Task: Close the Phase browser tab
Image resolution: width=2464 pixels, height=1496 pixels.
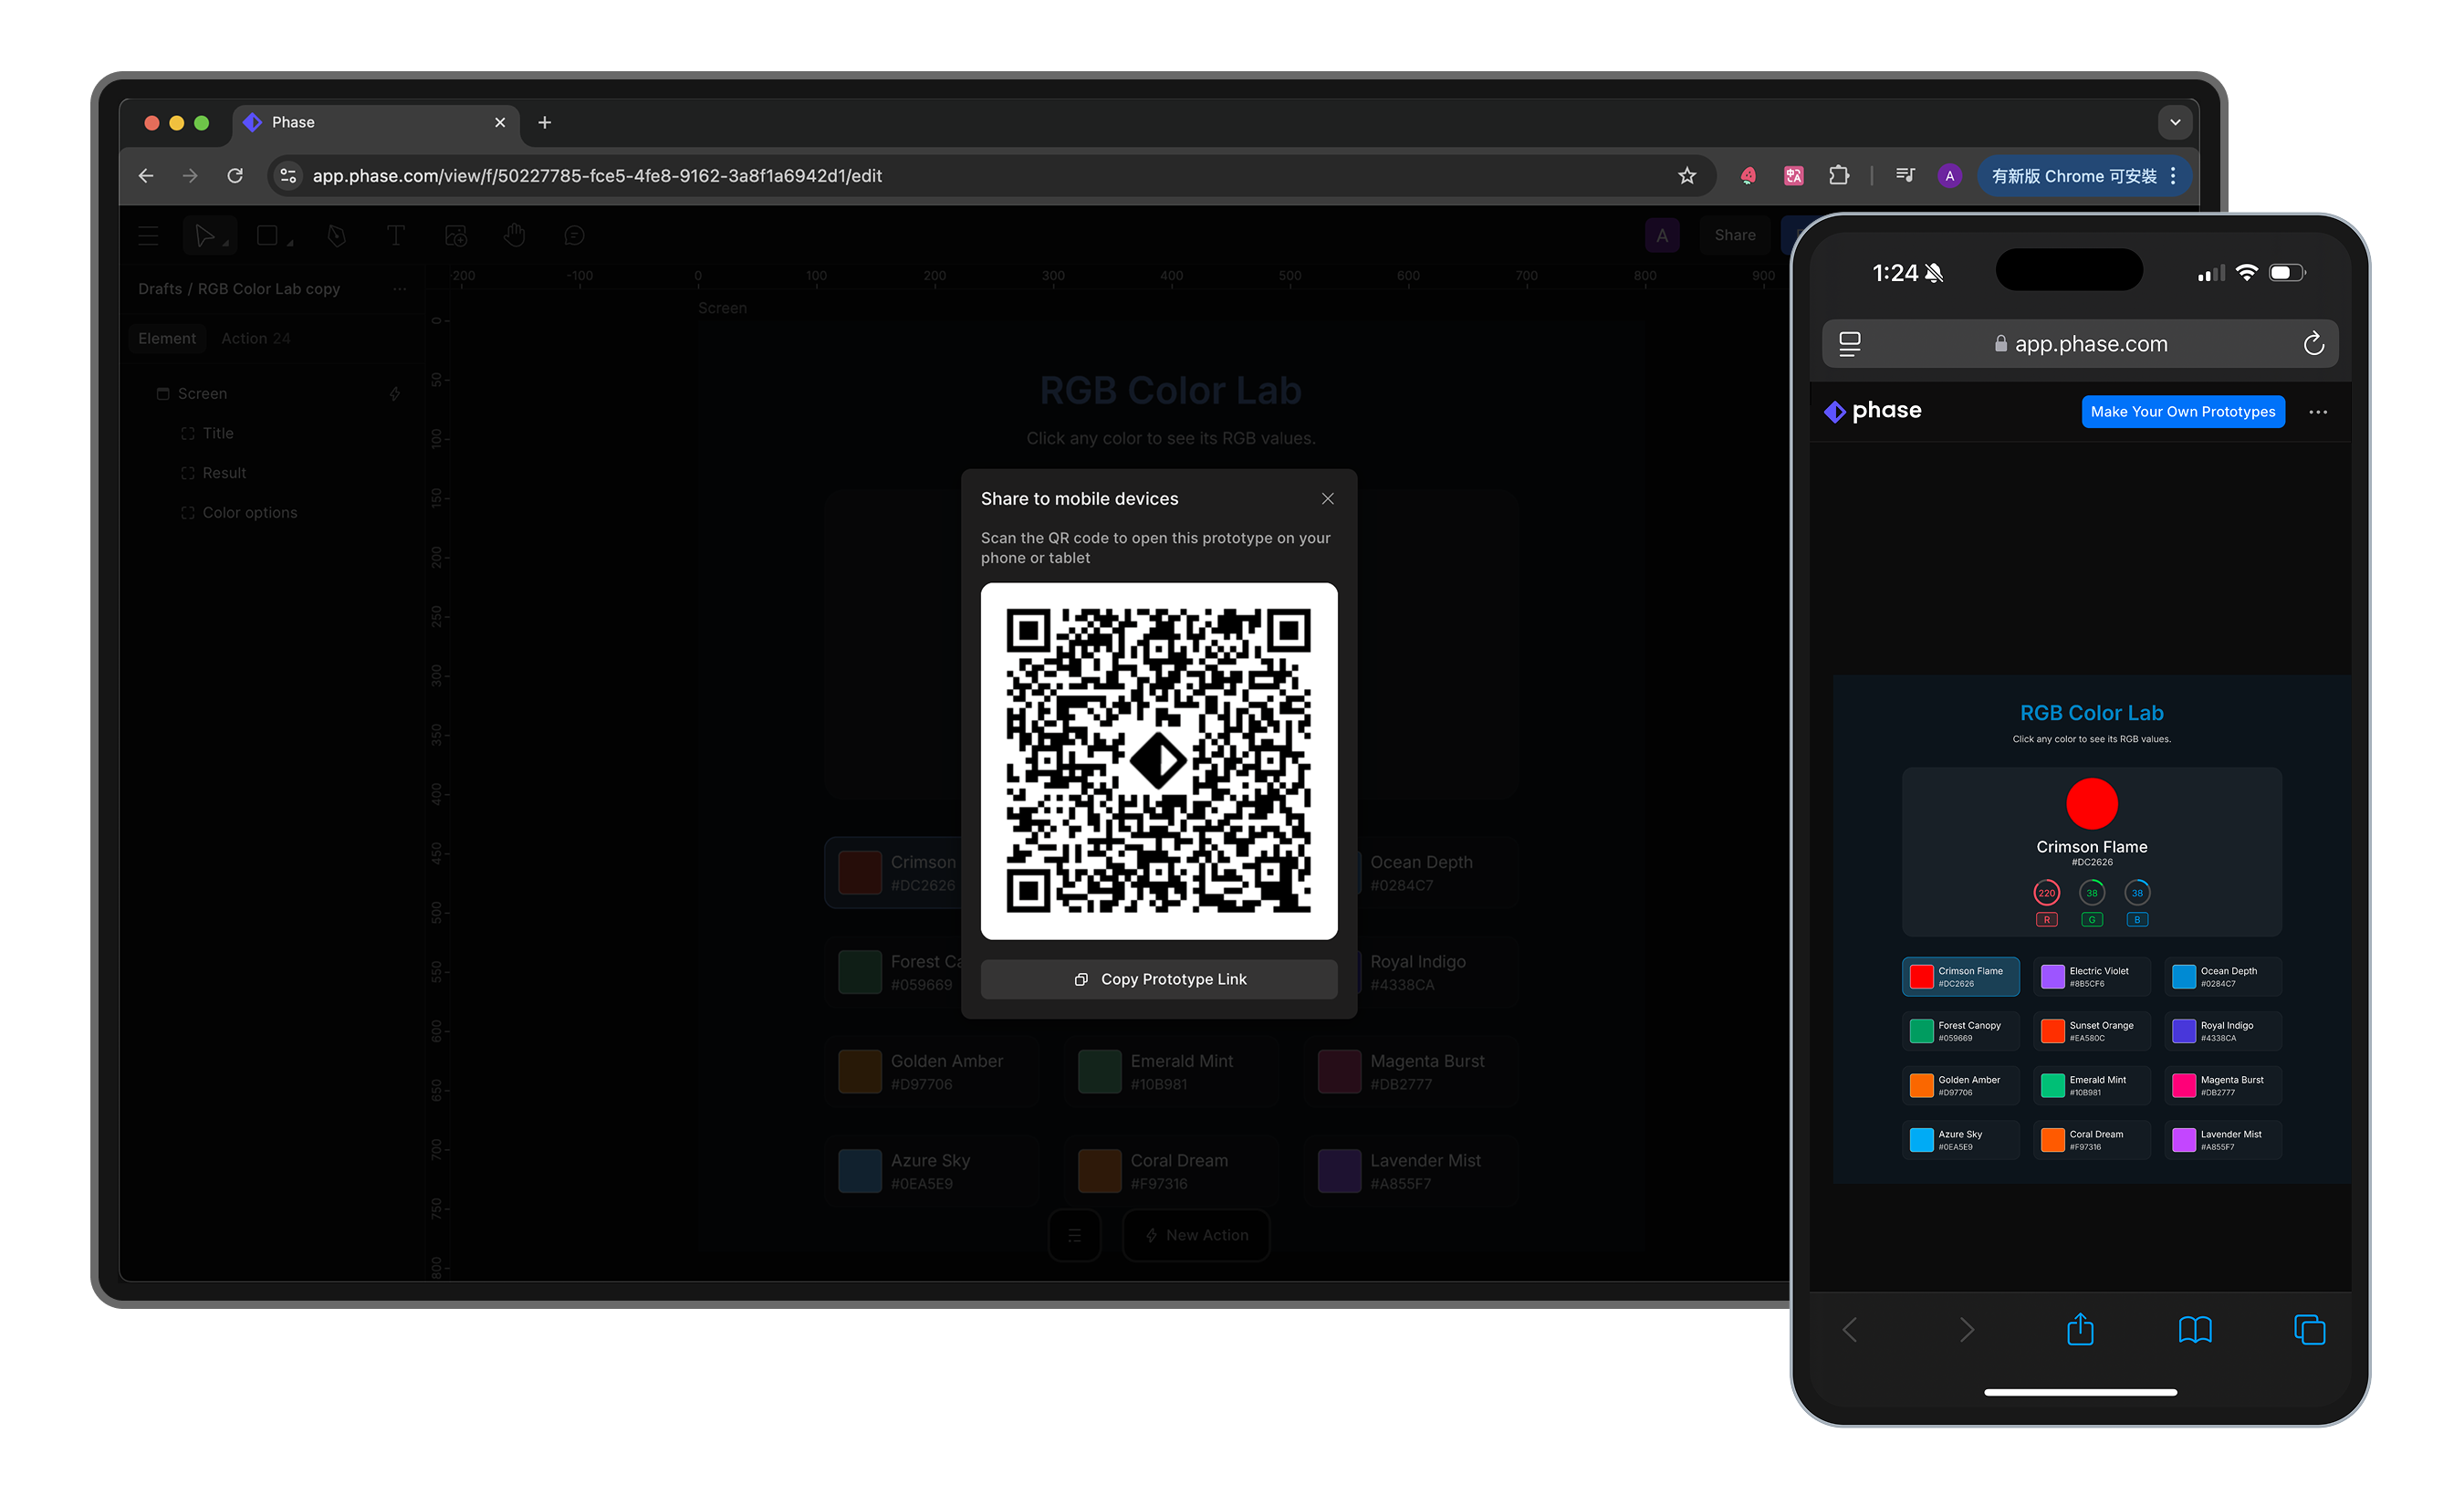Action: point(500,122)
